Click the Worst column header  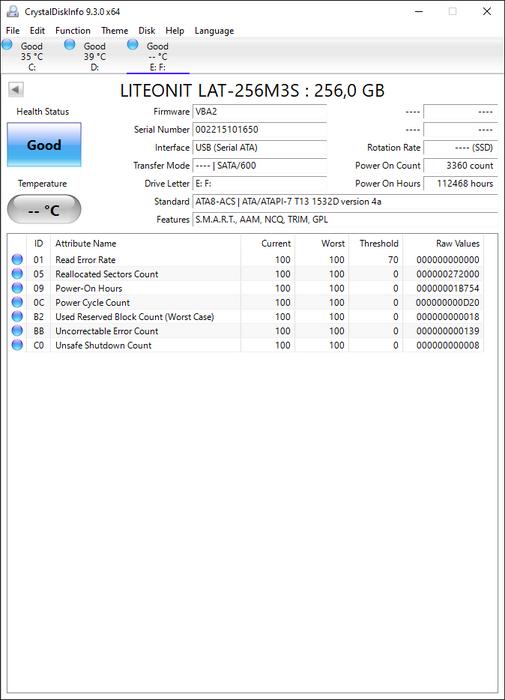tap(322, 243)
